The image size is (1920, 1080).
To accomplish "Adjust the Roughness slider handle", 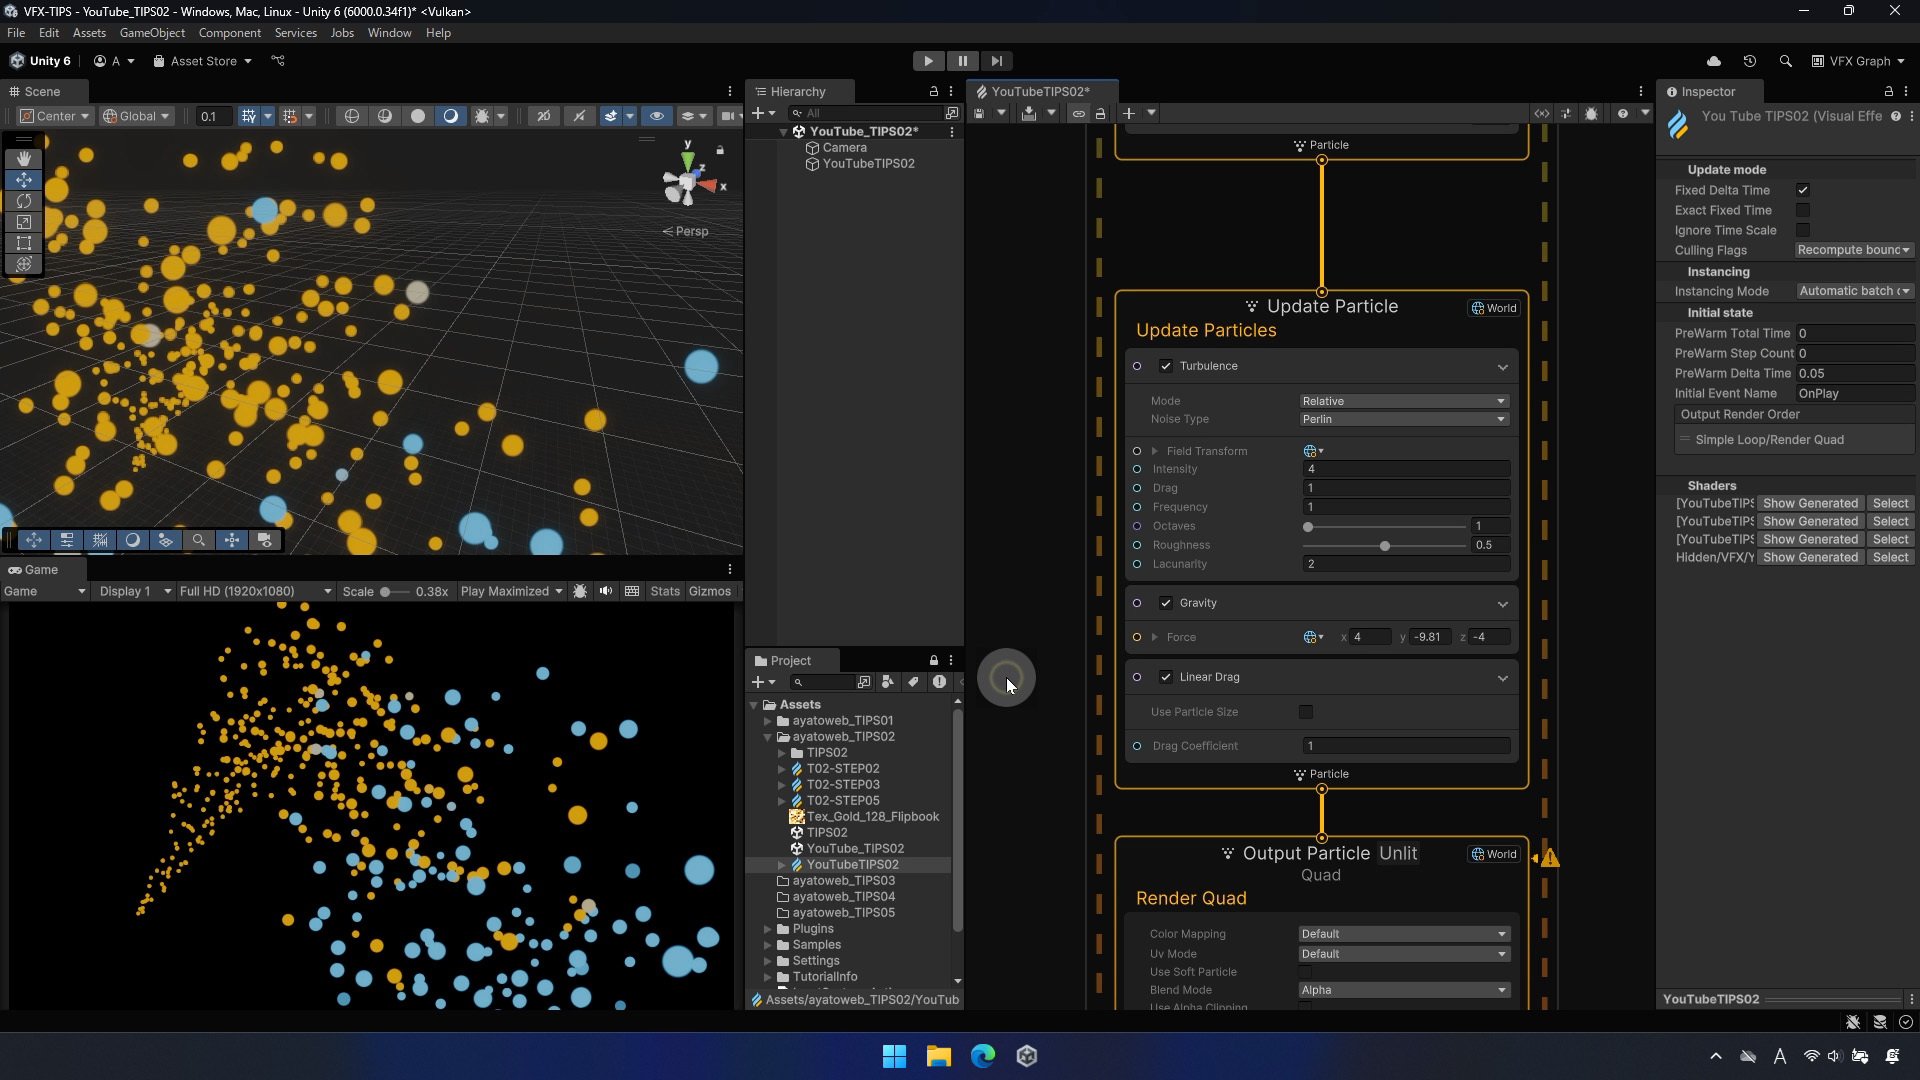I will pos(1385,546).
